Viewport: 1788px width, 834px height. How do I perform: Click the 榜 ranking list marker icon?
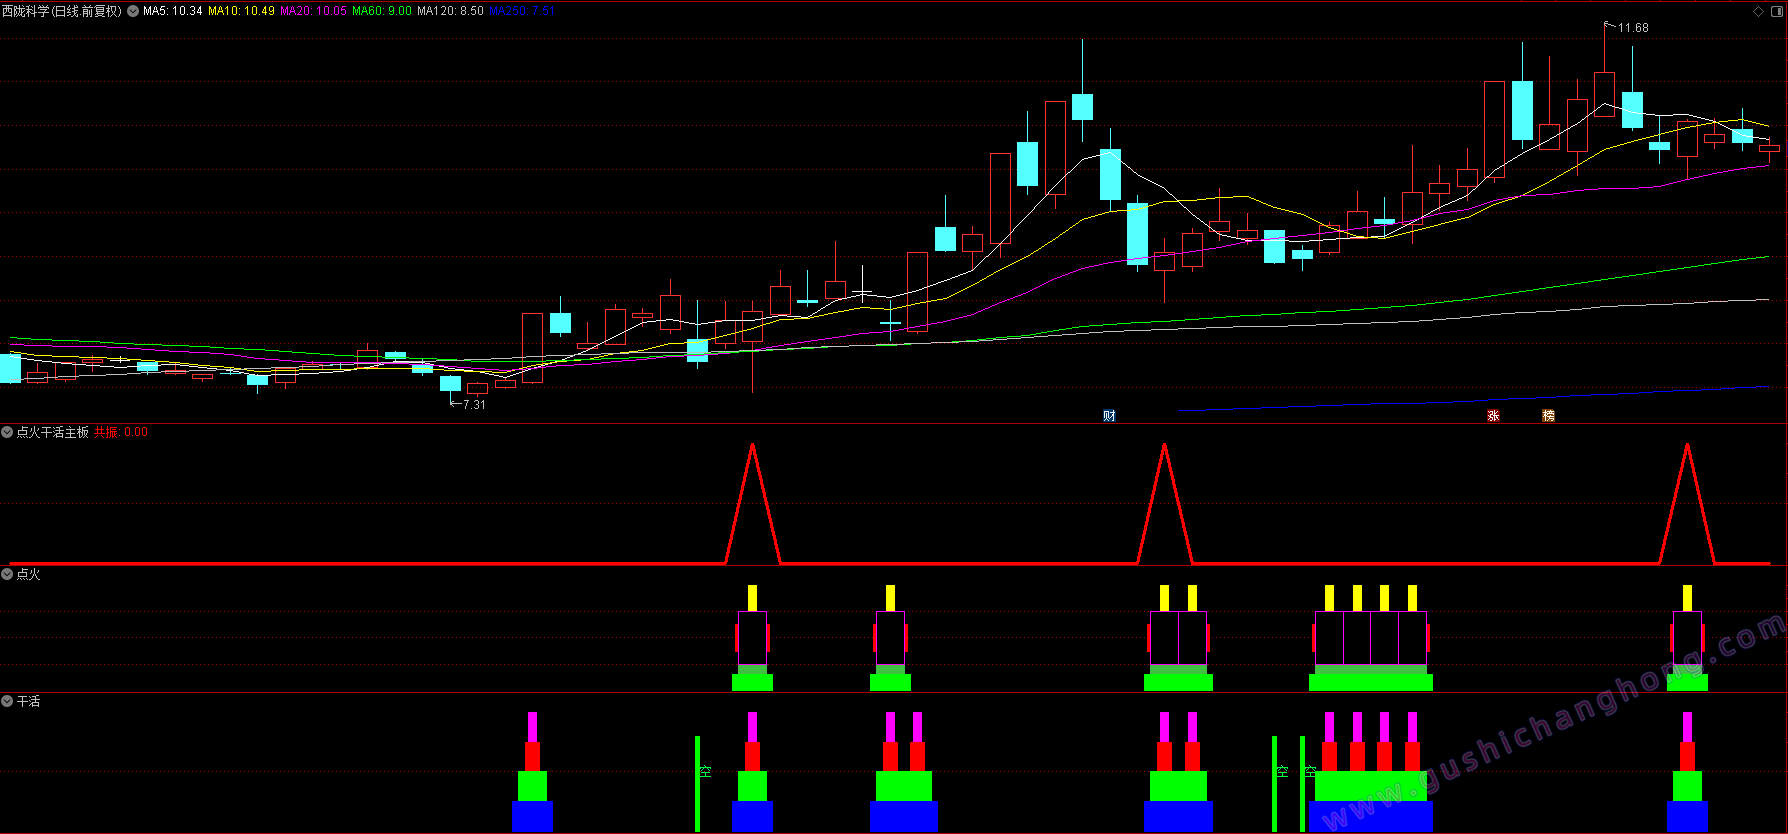1548,416
